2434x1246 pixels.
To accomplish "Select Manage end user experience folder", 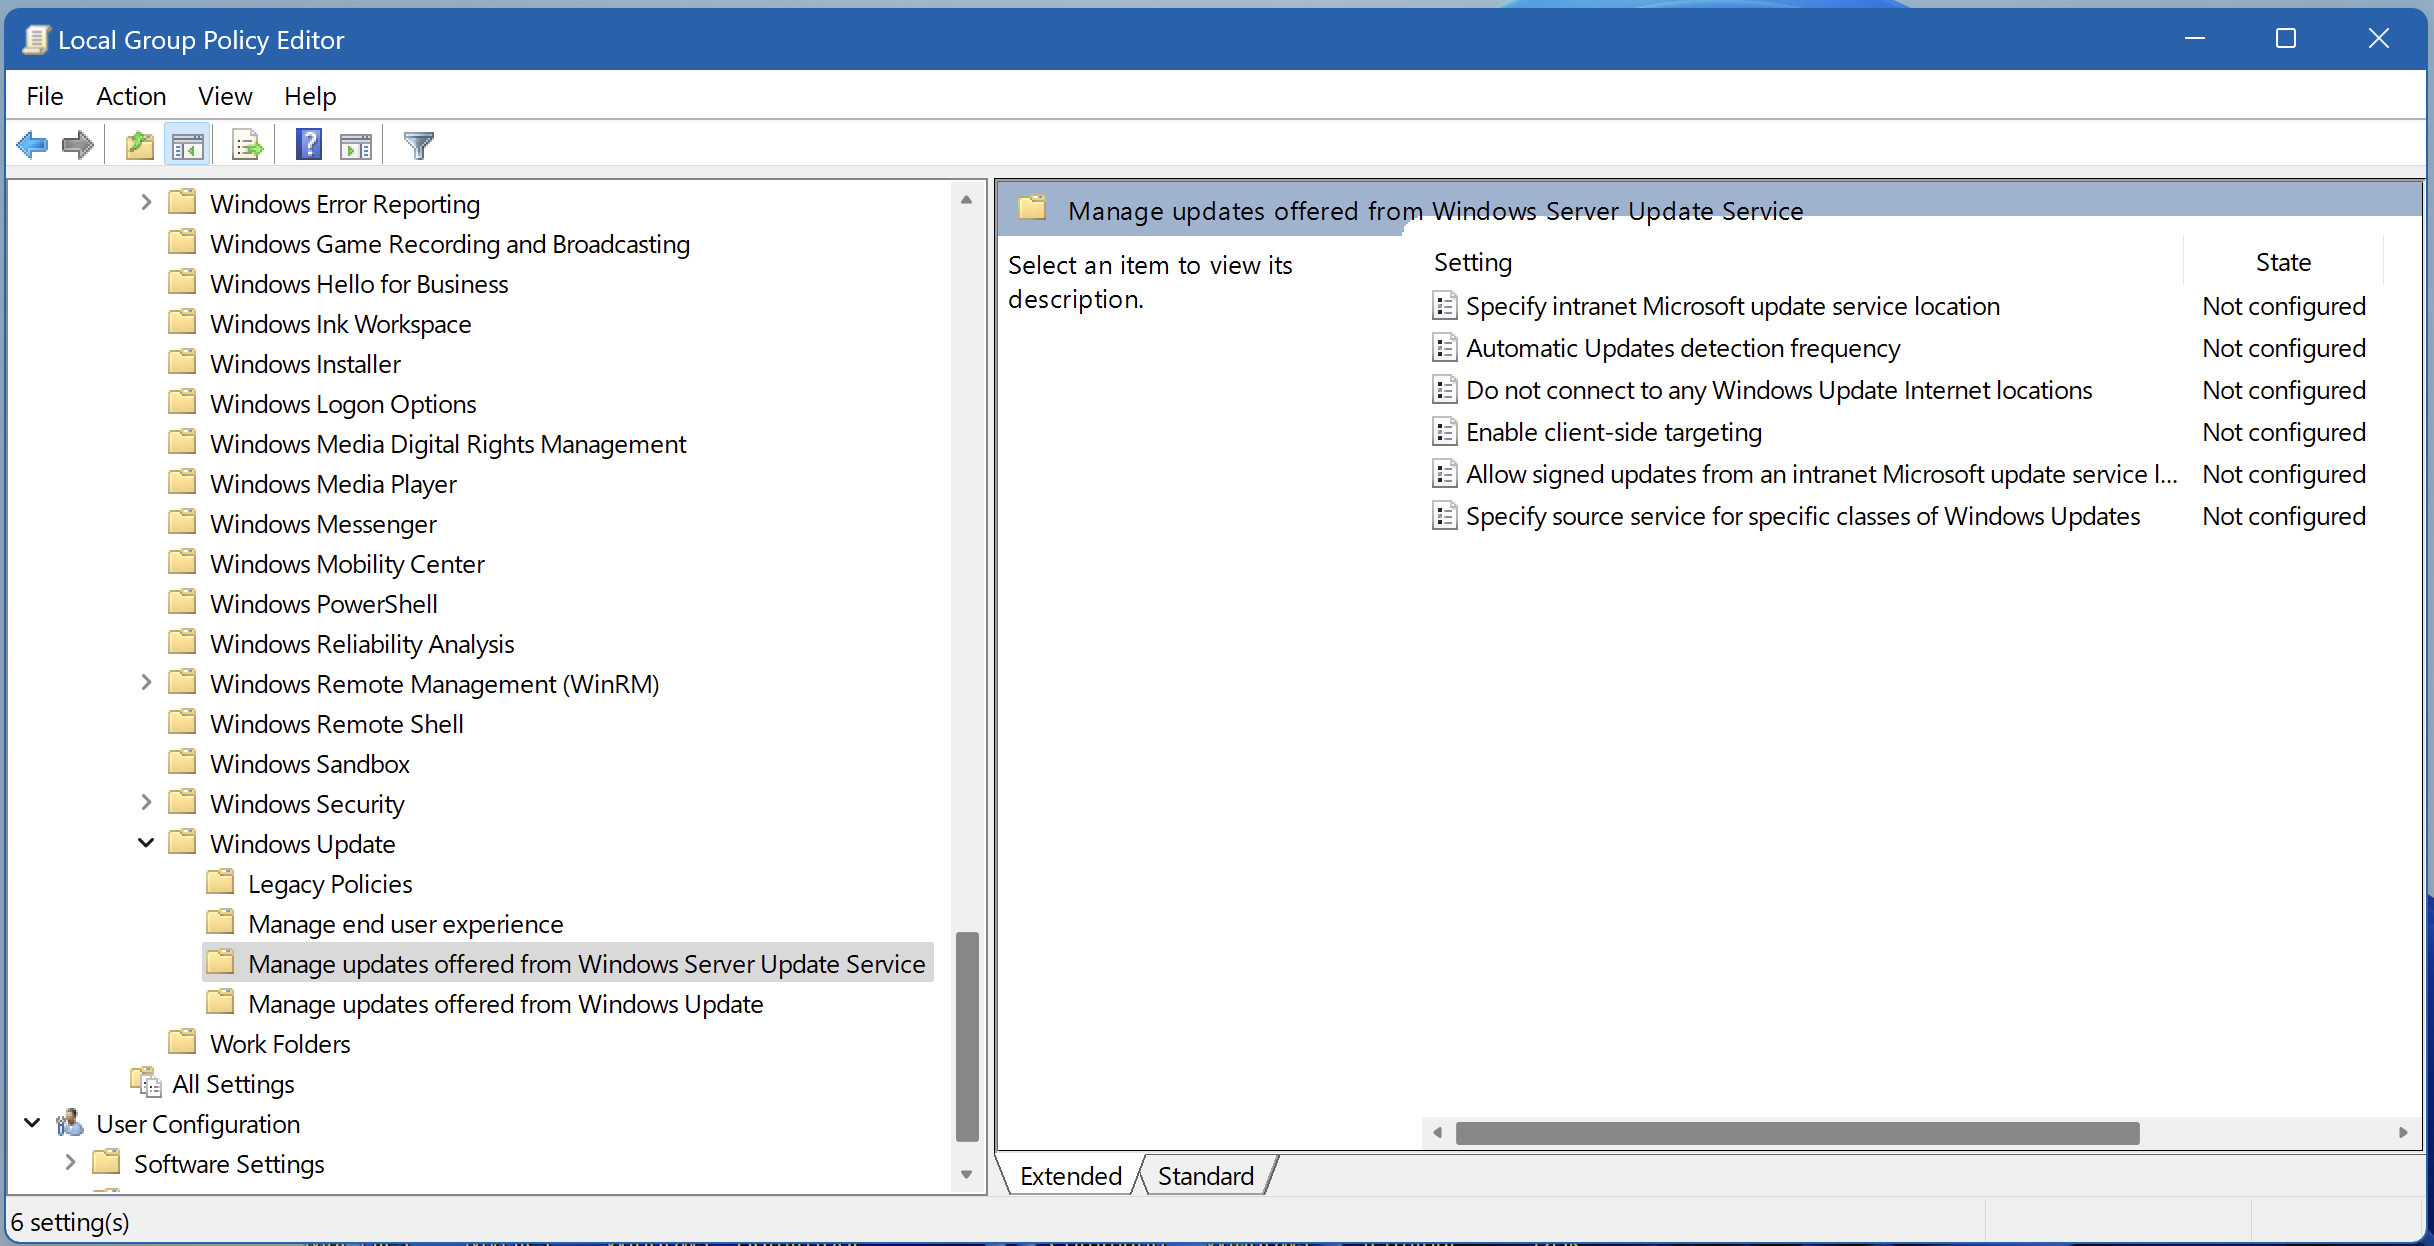I will pos(405,924).
